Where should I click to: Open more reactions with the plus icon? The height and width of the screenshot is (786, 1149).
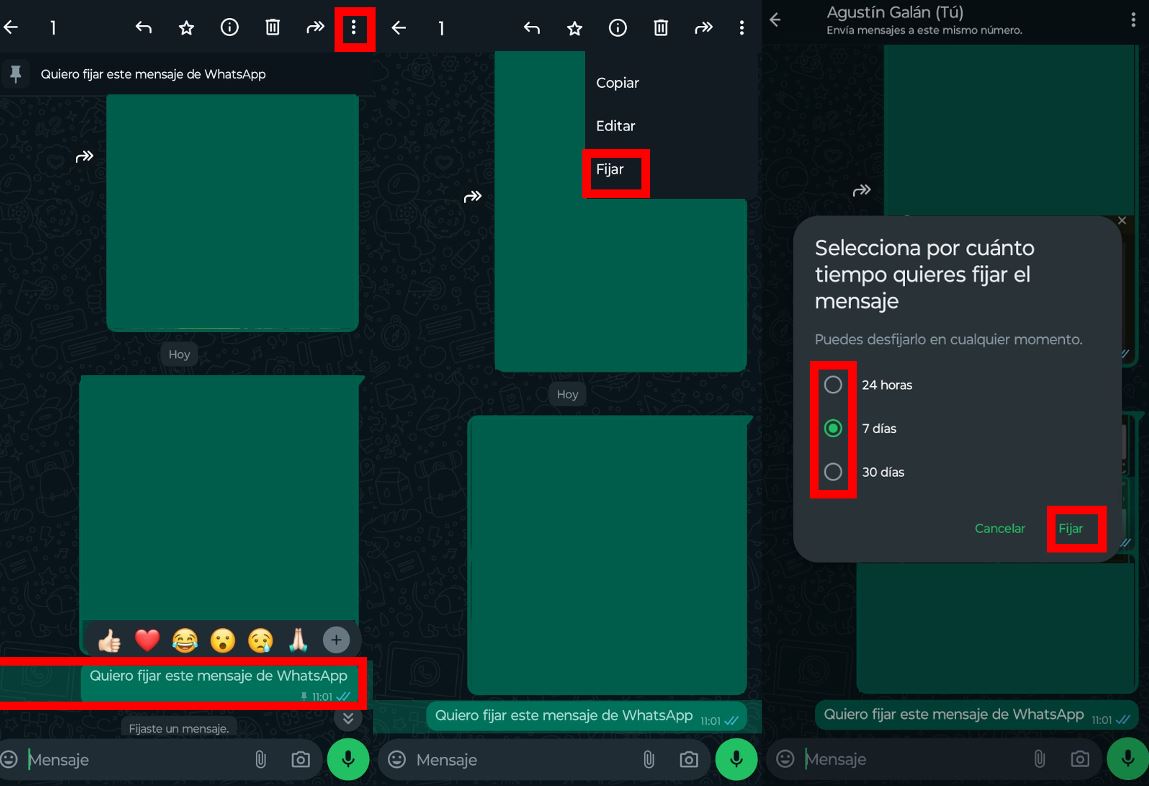336,640
